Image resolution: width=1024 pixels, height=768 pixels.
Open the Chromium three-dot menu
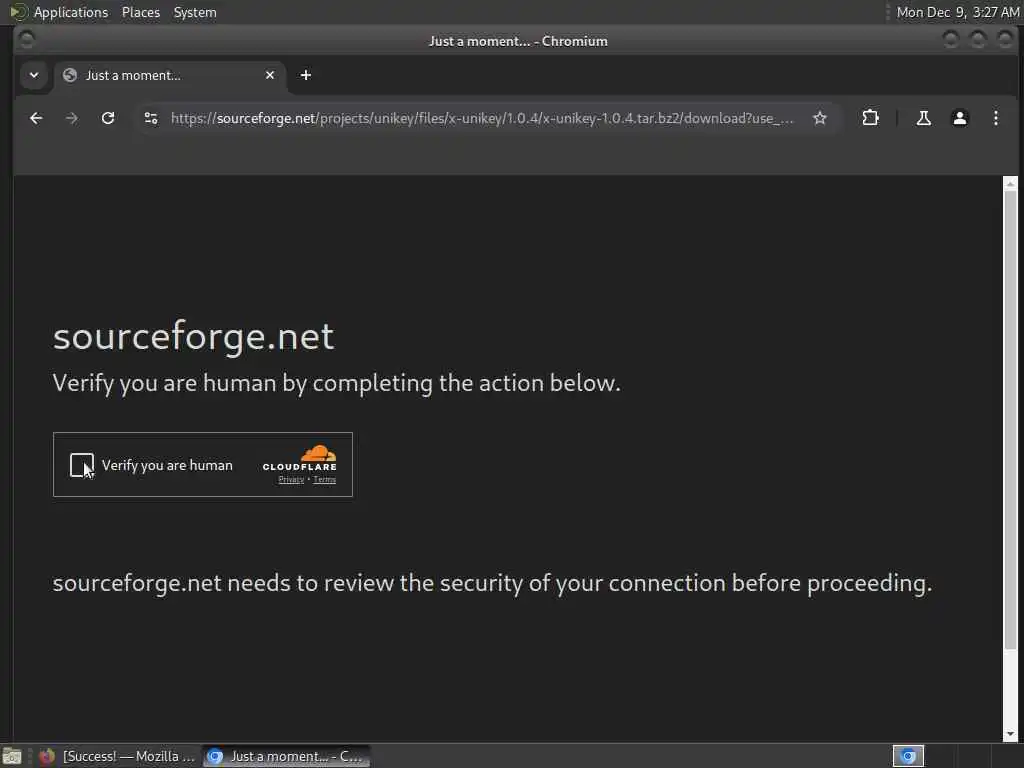pyautogui.click(x=995, y=118)
